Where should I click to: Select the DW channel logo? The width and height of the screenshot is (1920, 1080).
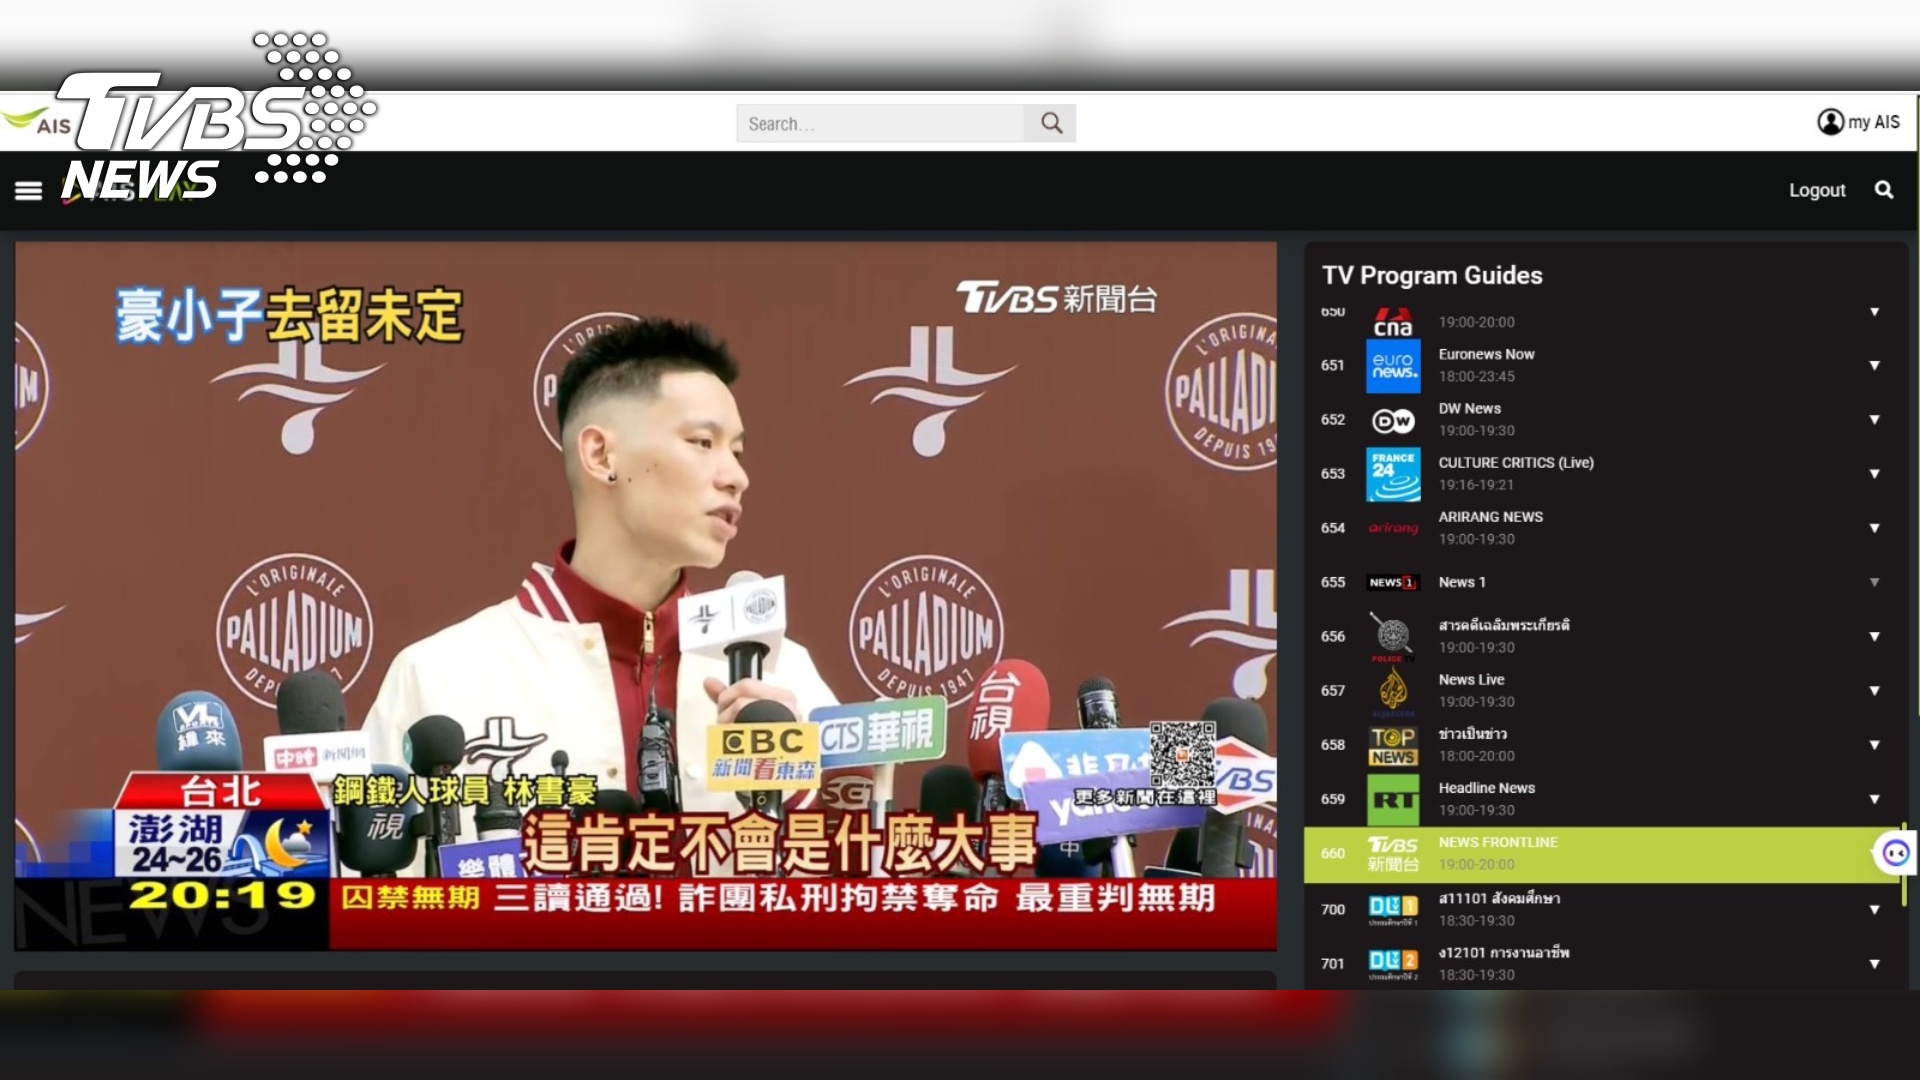(1393, 420)
